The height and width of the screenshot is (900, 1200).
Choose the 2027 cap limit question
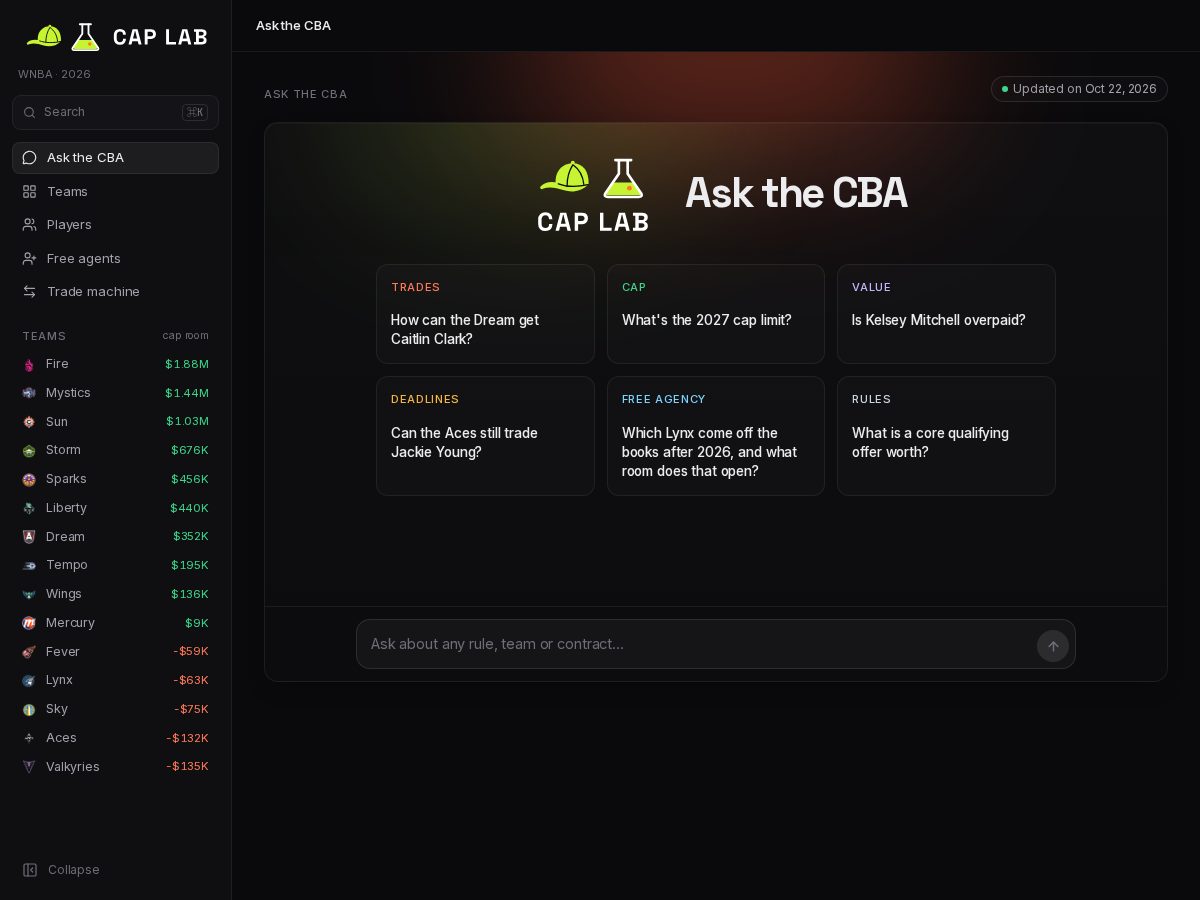[x=716, y=314]
